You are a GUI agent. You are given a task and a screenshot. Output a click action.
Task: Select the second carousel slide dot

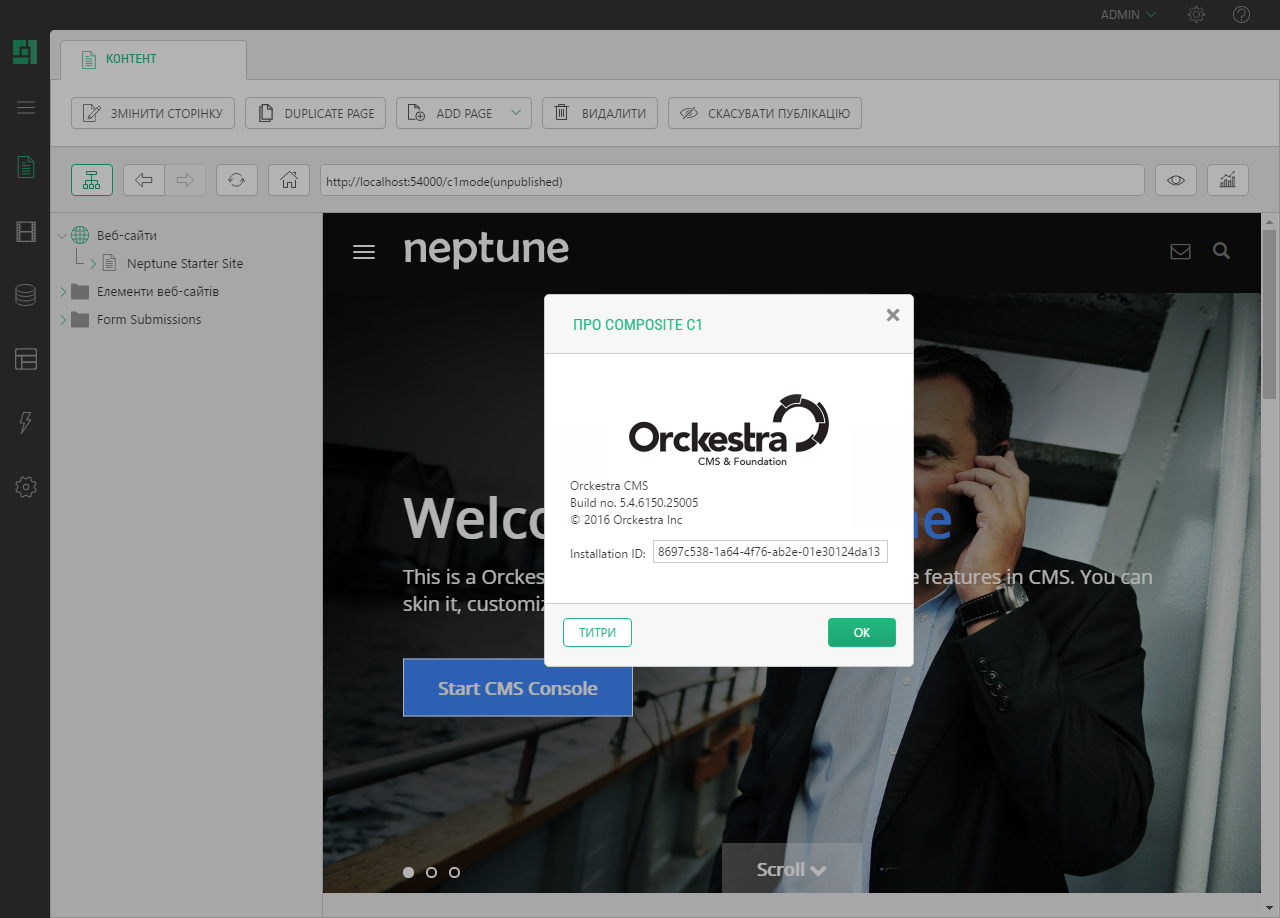pyautogui.click(x=431, y=872)
